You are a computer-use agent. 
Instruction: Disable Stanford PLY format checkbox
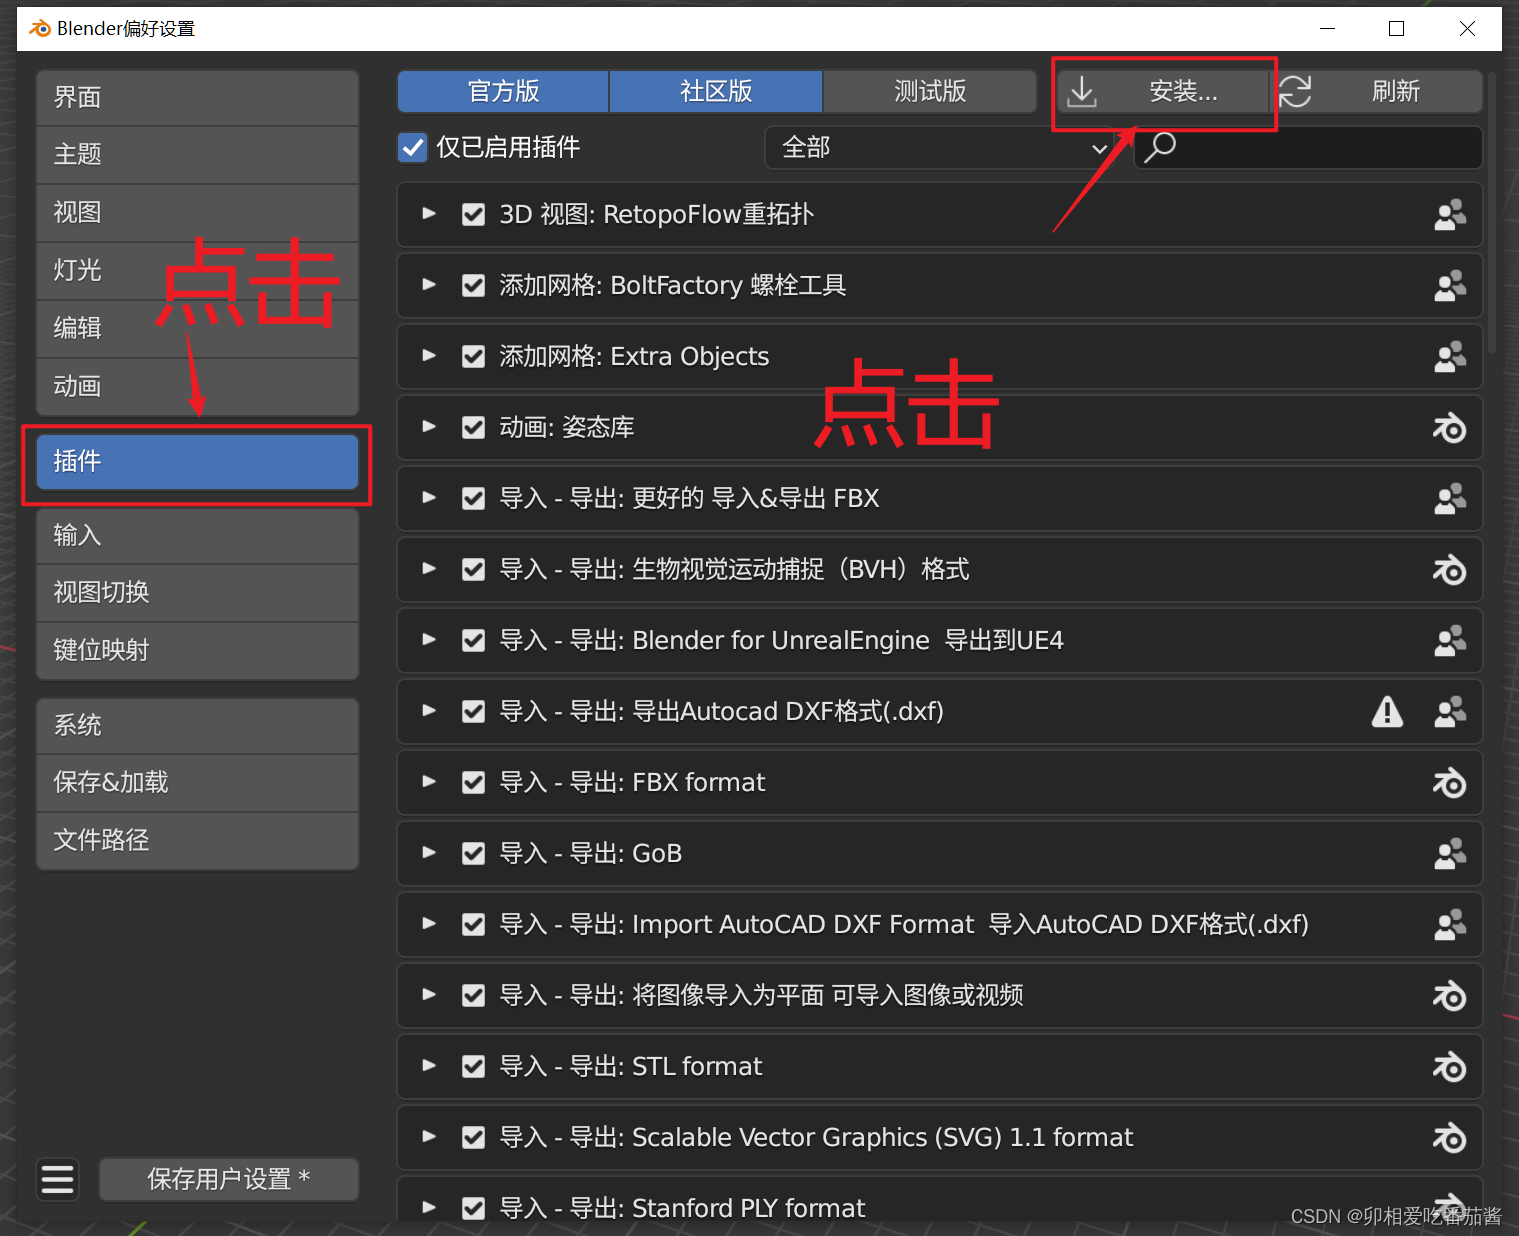[x=474, y=1208]
